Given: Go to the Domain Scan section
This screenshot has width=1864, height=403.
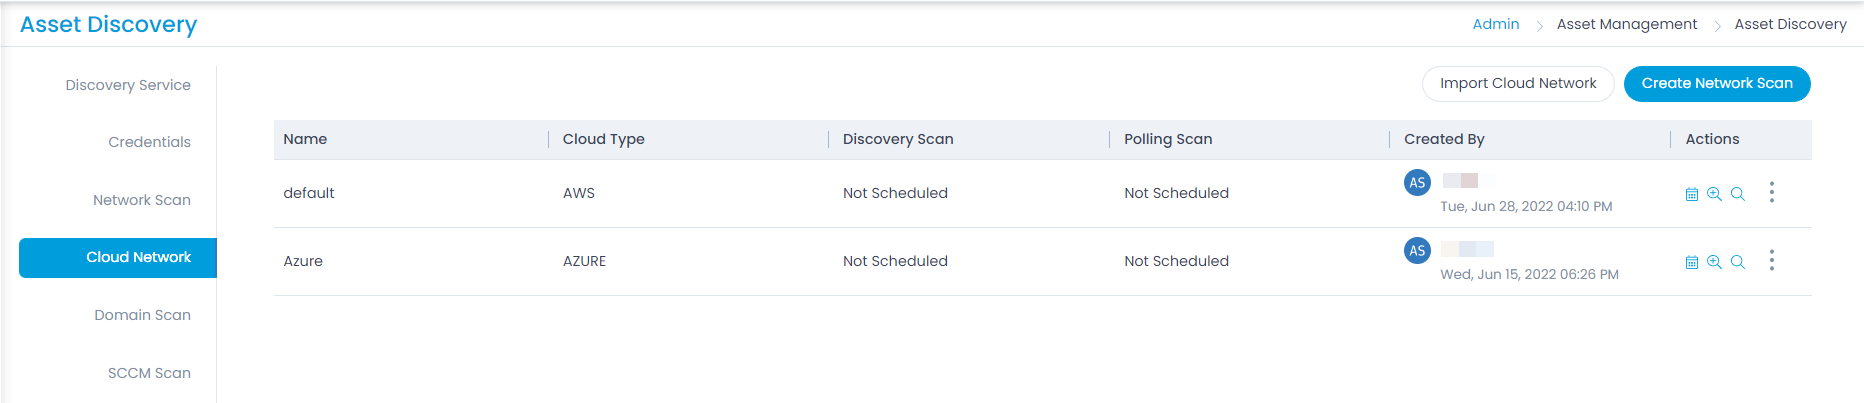Looking at the screenshot, I should pyautogui.click(x=142, y=315).
